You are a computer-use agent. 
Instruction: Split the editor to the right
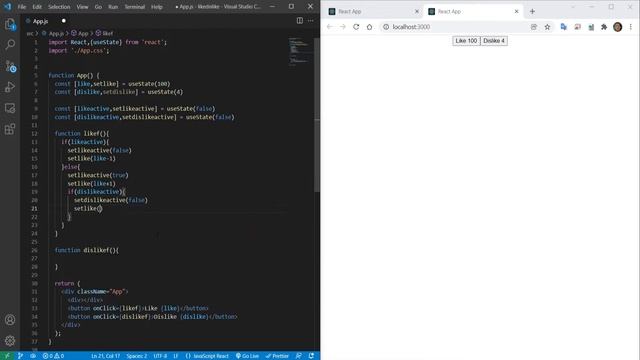click(x=300, y=21)
